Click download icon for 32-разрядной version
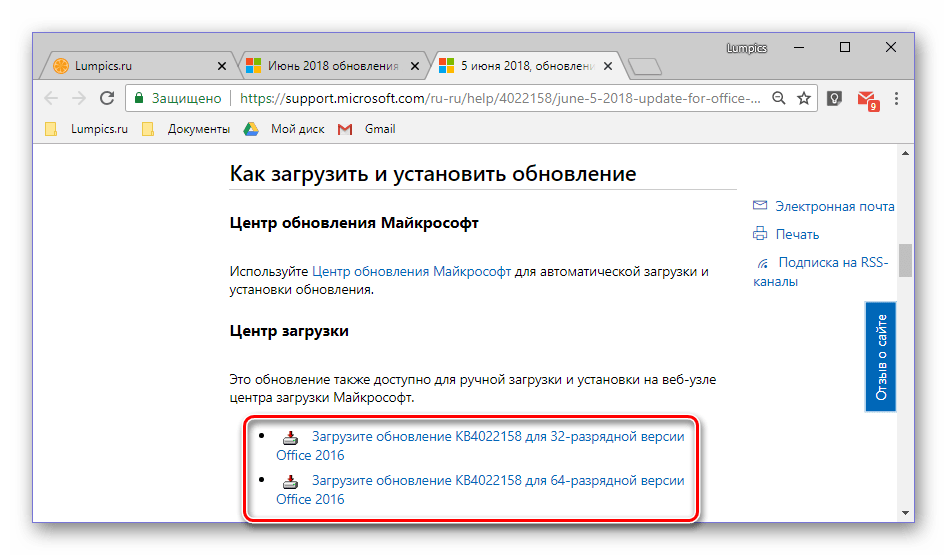Image resolution: width=947 pixels, height=555 pixels. (x=291, y=437)
